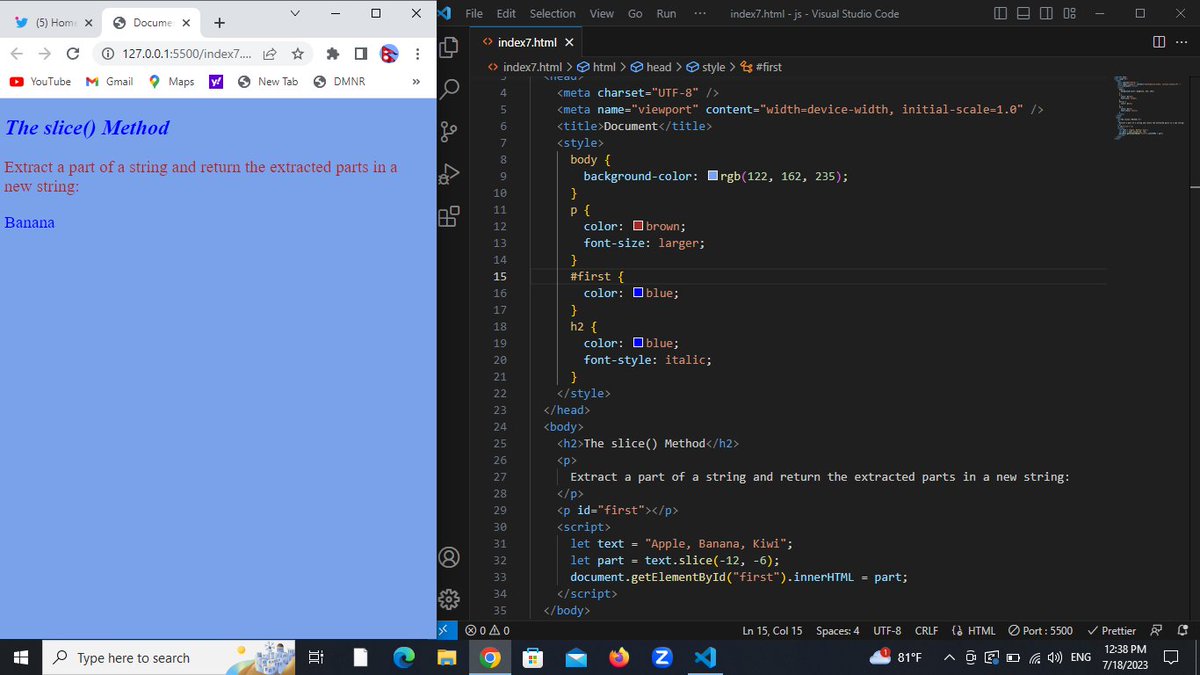Open the Explorer view in VS Code
Viewport: 1200px width, 675px height.
(449, 46)
